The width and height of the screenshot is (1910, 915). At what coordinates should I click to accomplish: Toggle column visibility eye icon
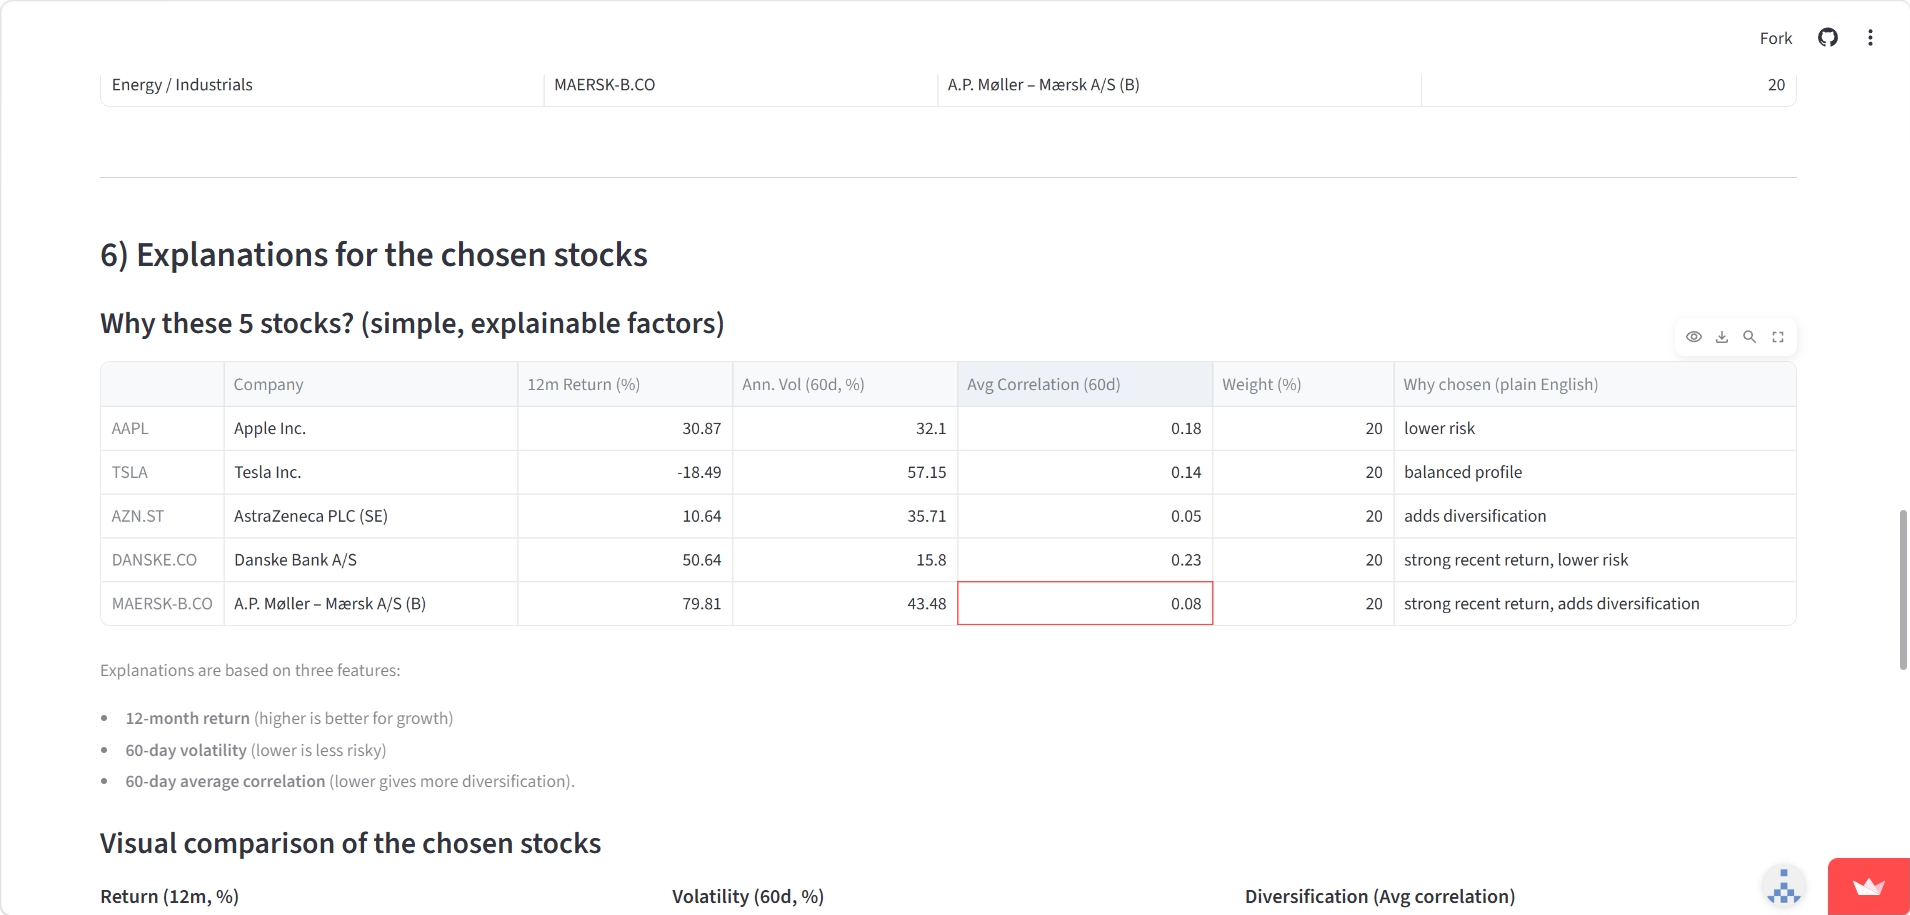pos(1694,337)
